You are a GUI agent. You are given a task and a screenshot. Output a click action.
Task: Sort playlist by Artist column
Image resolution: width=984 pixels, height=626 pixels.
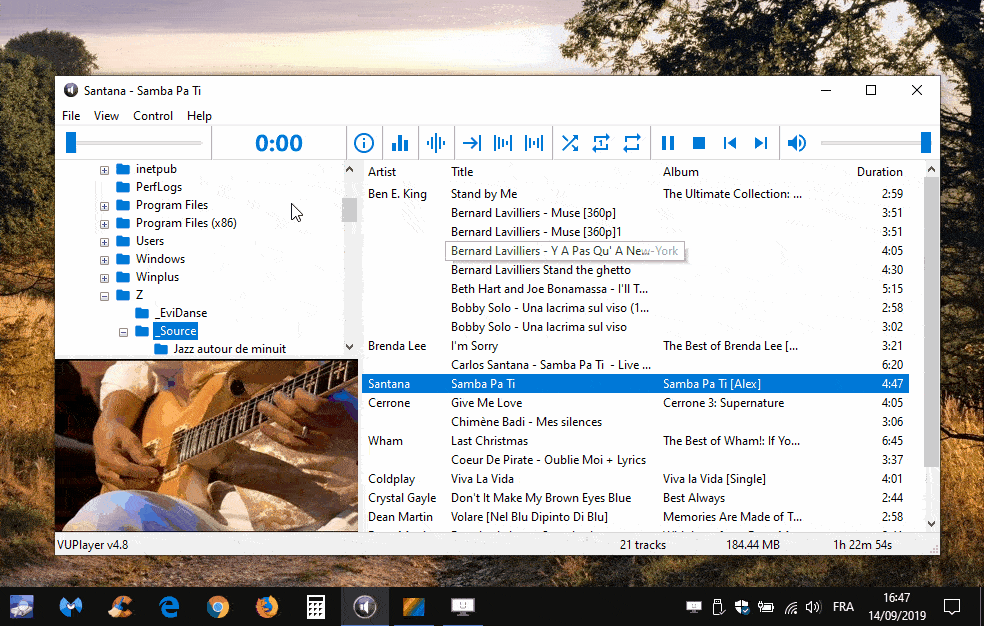tap(382, 172)
